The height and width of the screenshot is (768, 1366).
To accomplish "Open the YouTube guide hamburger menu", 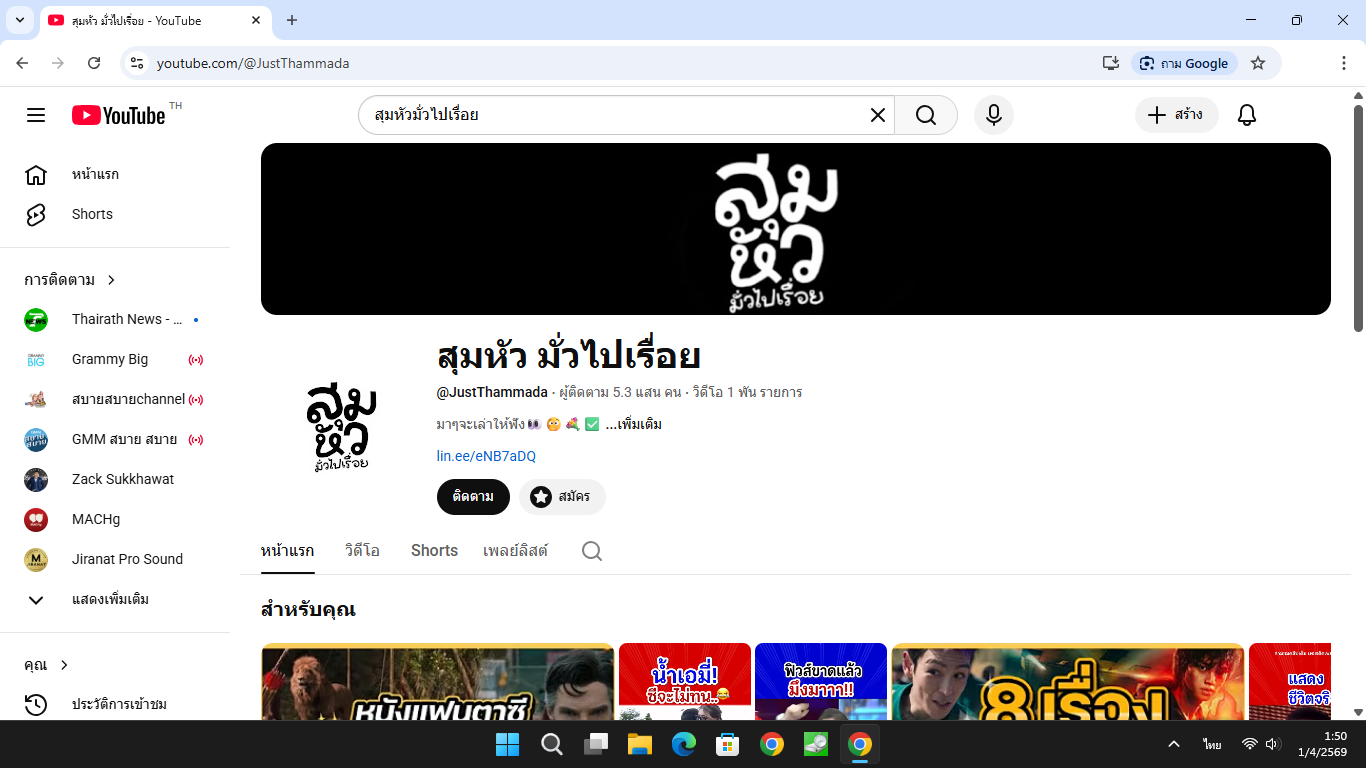I will tap(36, 115).
